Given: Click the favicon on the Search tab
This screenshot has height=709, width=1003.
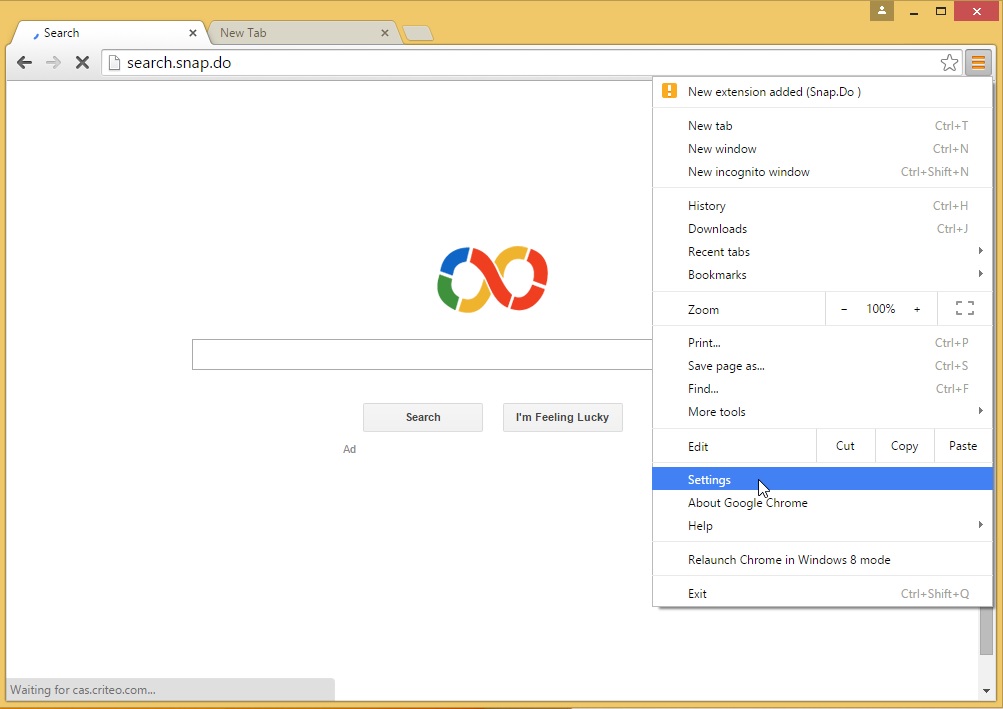Looking at the screenshot, I should pos(34,32).
